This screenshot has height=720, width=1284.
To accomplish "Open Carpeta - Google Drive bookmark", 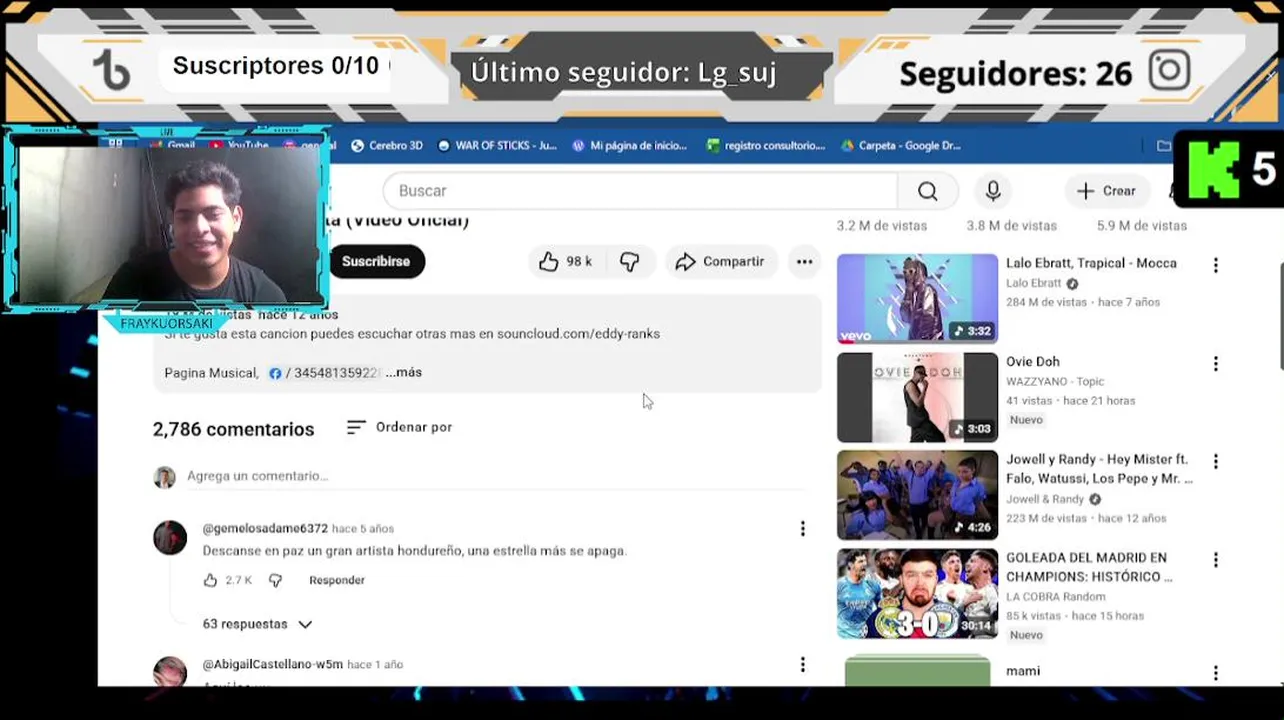I will click(x=900, y=146).
